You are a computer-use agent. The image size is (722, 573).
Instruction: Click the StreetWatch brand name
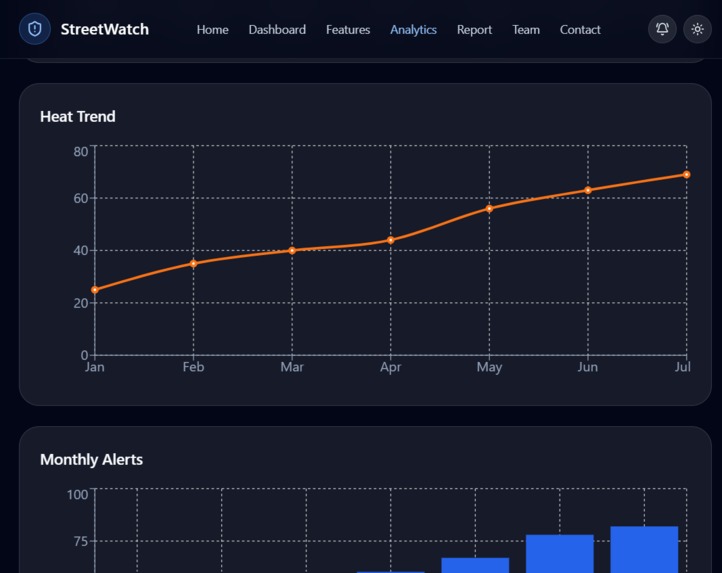105,29
